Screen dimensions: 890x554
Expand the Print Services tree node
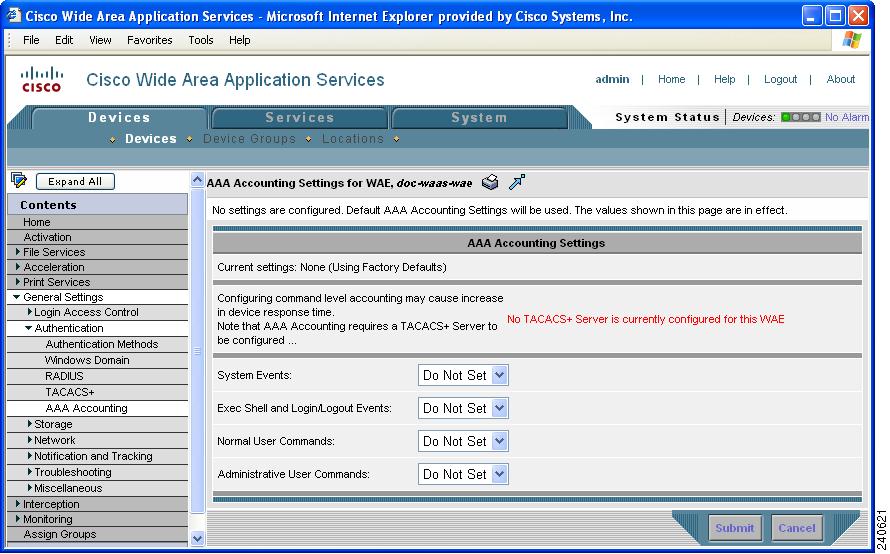[18, 282]
